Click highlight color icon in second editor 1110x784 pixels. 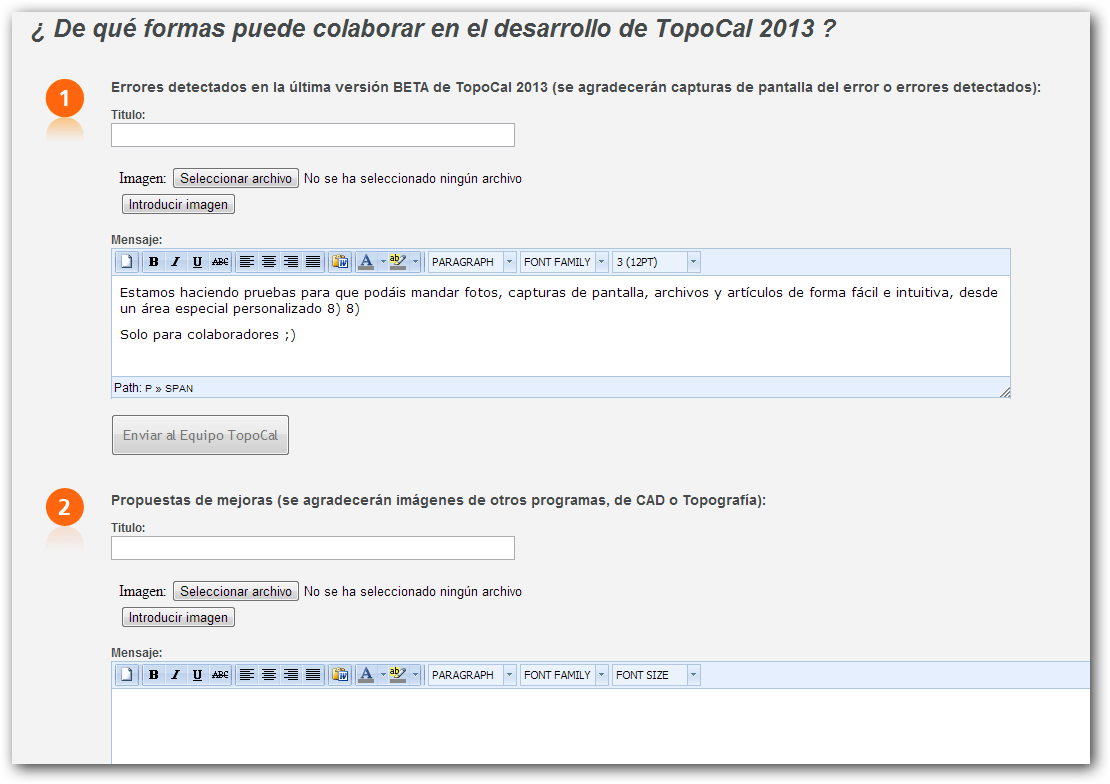click(398, 675)
